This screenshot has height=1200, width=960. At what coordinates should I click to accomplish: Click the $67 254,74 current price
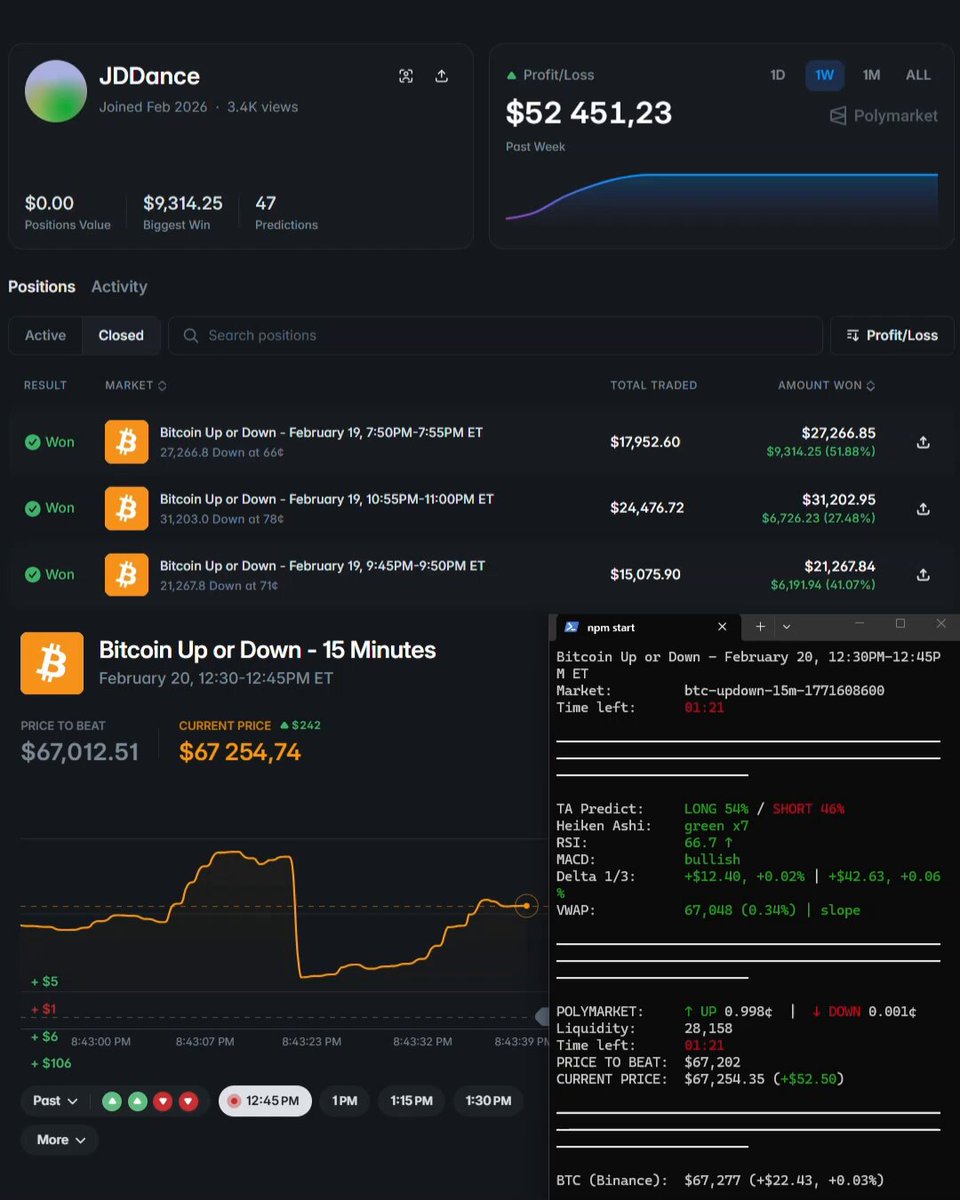(x=240, y=752)
